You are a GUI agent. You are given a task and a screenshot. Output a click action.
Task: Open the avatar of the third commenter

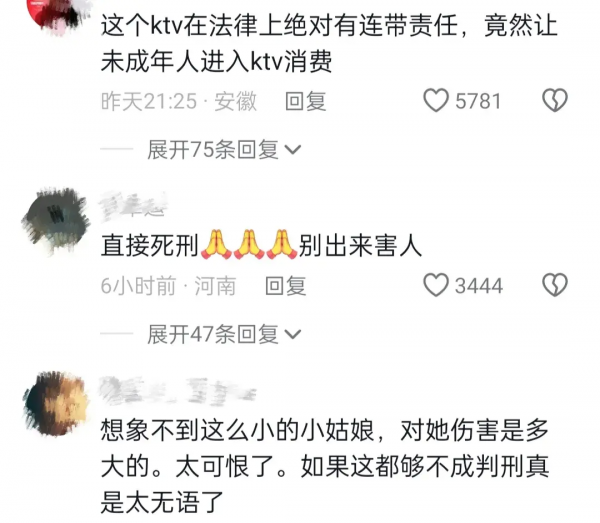tap(56, 404)
